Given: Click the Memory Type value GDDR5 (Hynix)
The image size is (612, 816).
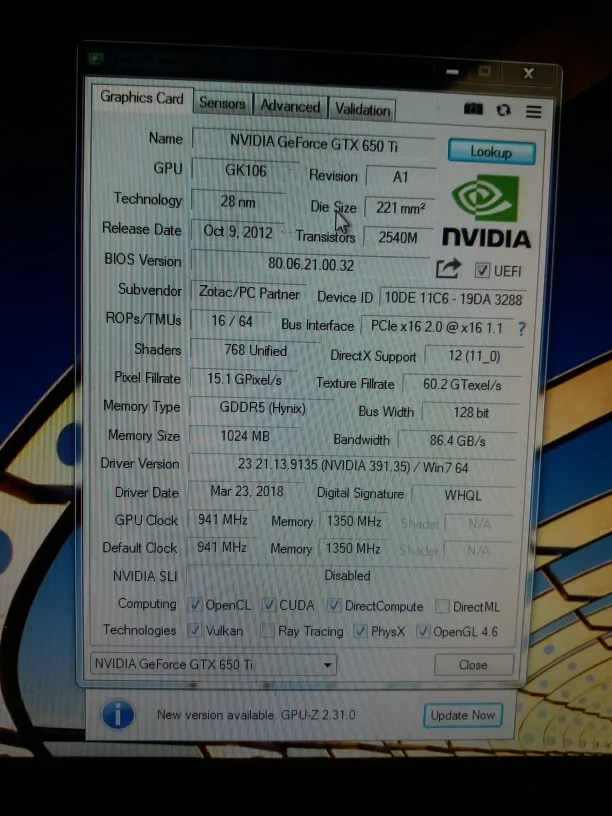Looking at the screenshot, I should (262, 407).
